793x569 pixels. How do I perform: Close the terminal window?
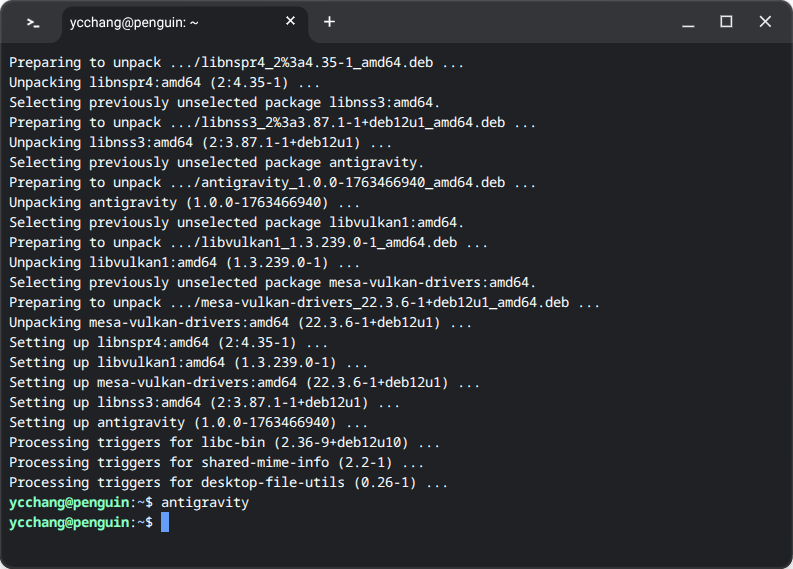point(765,22)
